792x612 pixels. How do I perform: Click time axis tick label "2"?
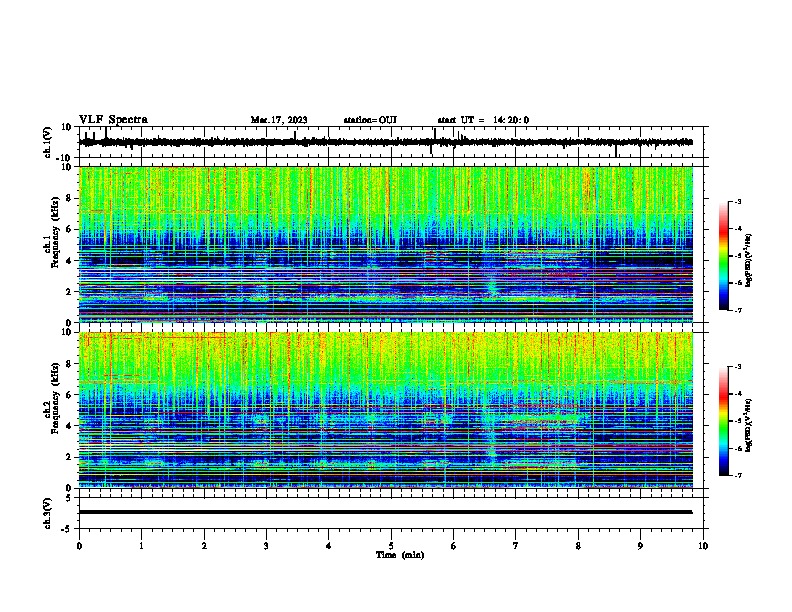pyautogui.click(x=204, y=546)
